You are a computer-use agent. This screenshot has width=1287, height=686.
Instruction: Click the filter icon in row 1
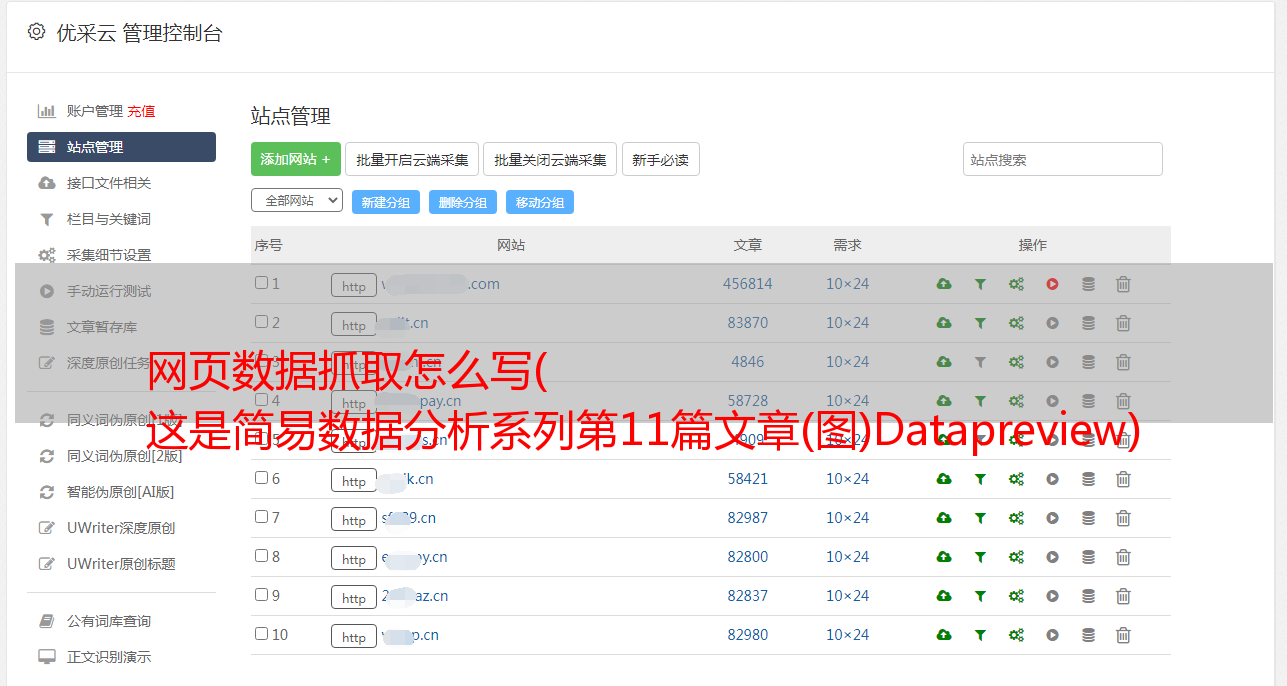[980, 284]
